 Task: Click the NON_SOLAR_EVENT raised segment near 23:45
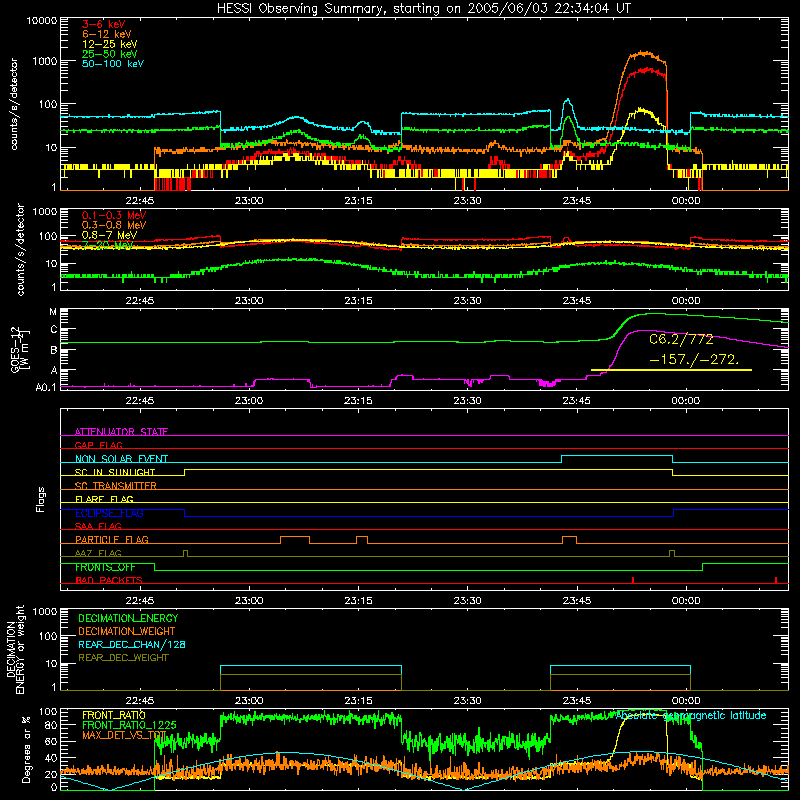tap(617, 456)
